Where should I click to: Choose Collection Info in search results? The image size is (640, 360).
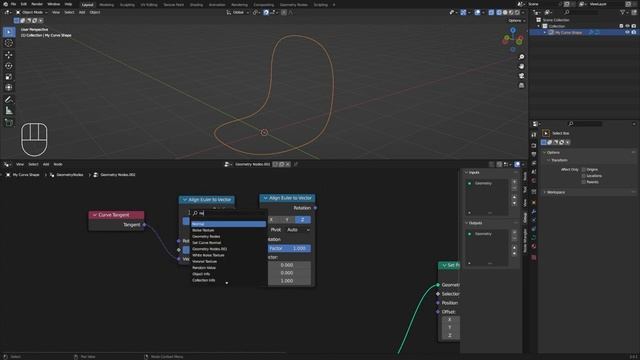pyautogui.click(x=228, y=280)
